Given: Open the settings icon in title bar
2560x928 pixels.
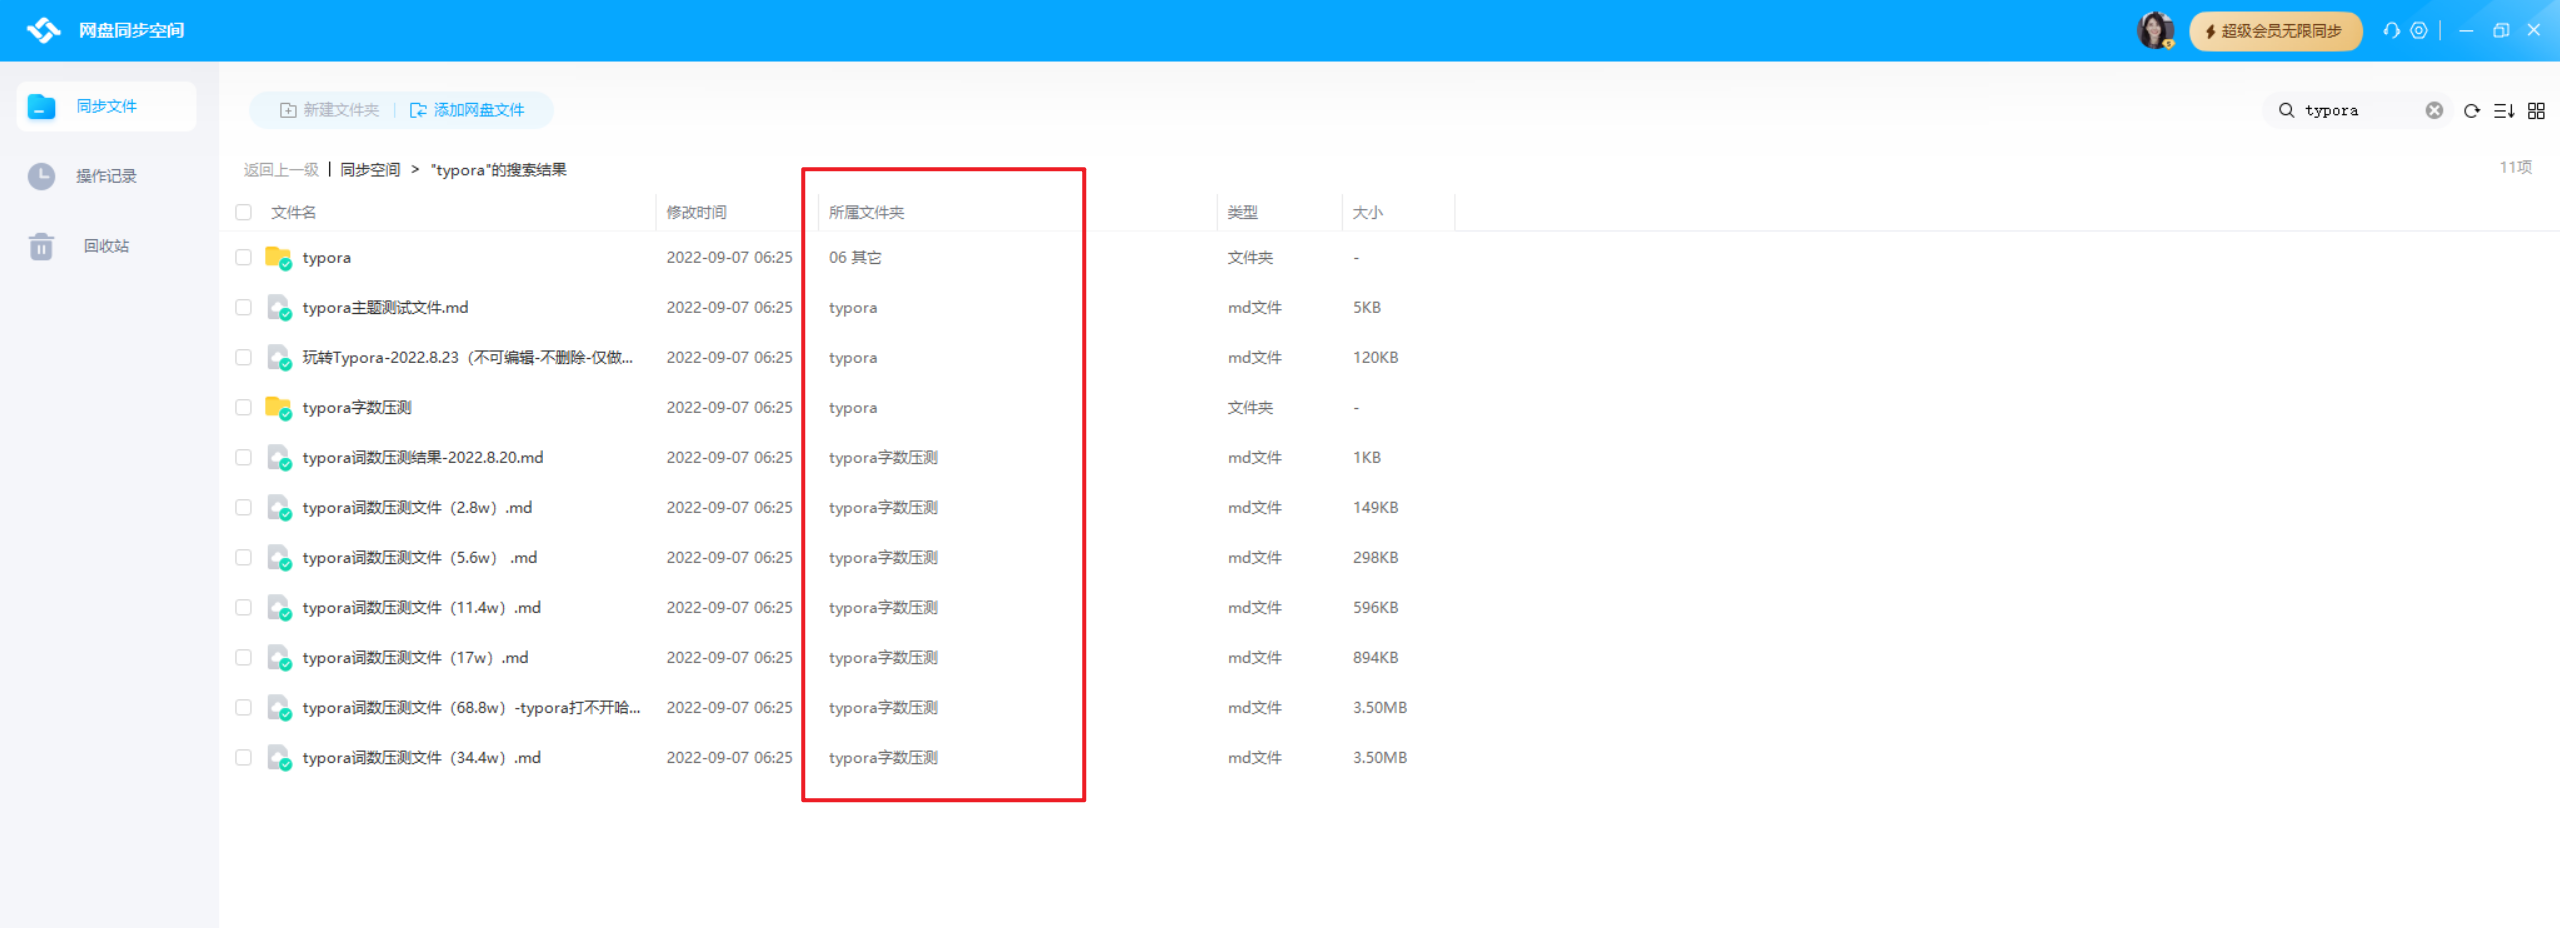Looking at the screenshot, I should pos(2419,30).
